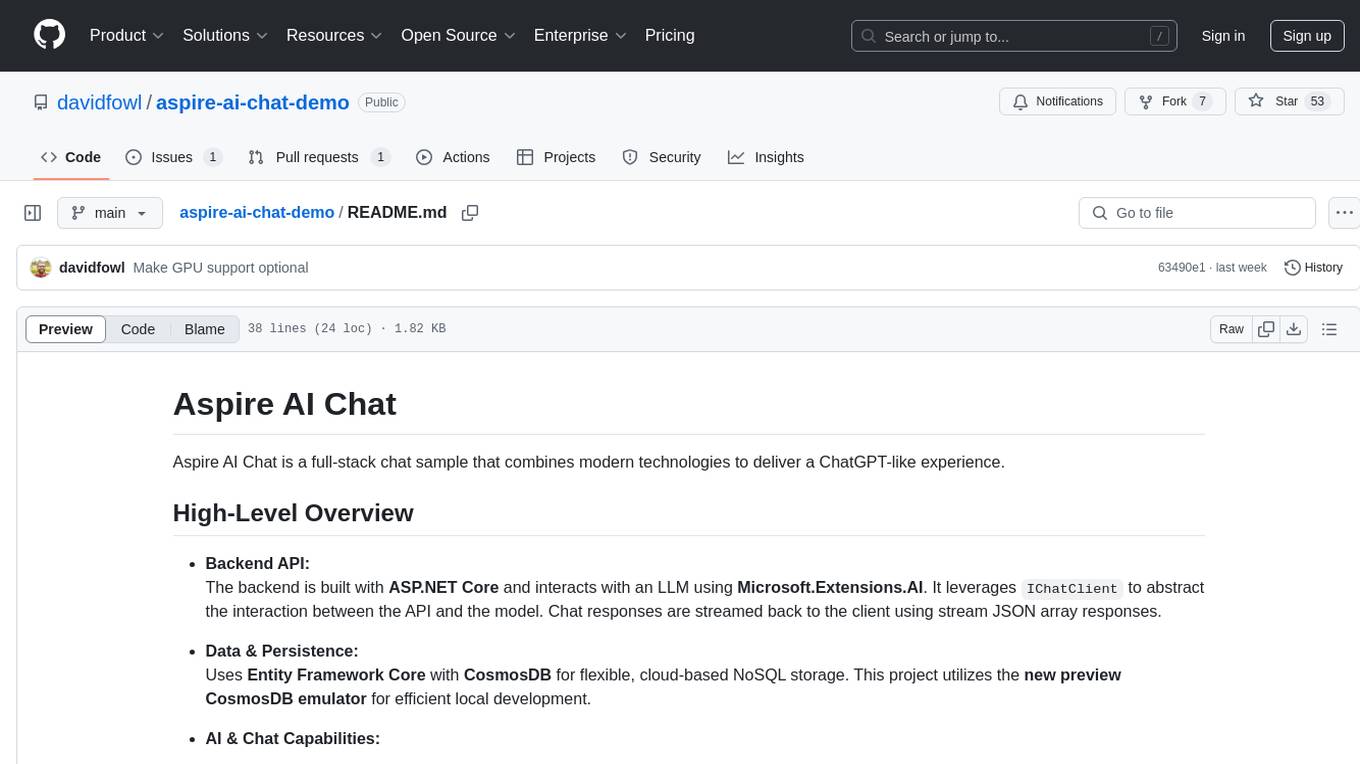Click the High-Level Overview heading
Image resolution: width=1360 pixels, height=764 pixels.
coord(293,513)
